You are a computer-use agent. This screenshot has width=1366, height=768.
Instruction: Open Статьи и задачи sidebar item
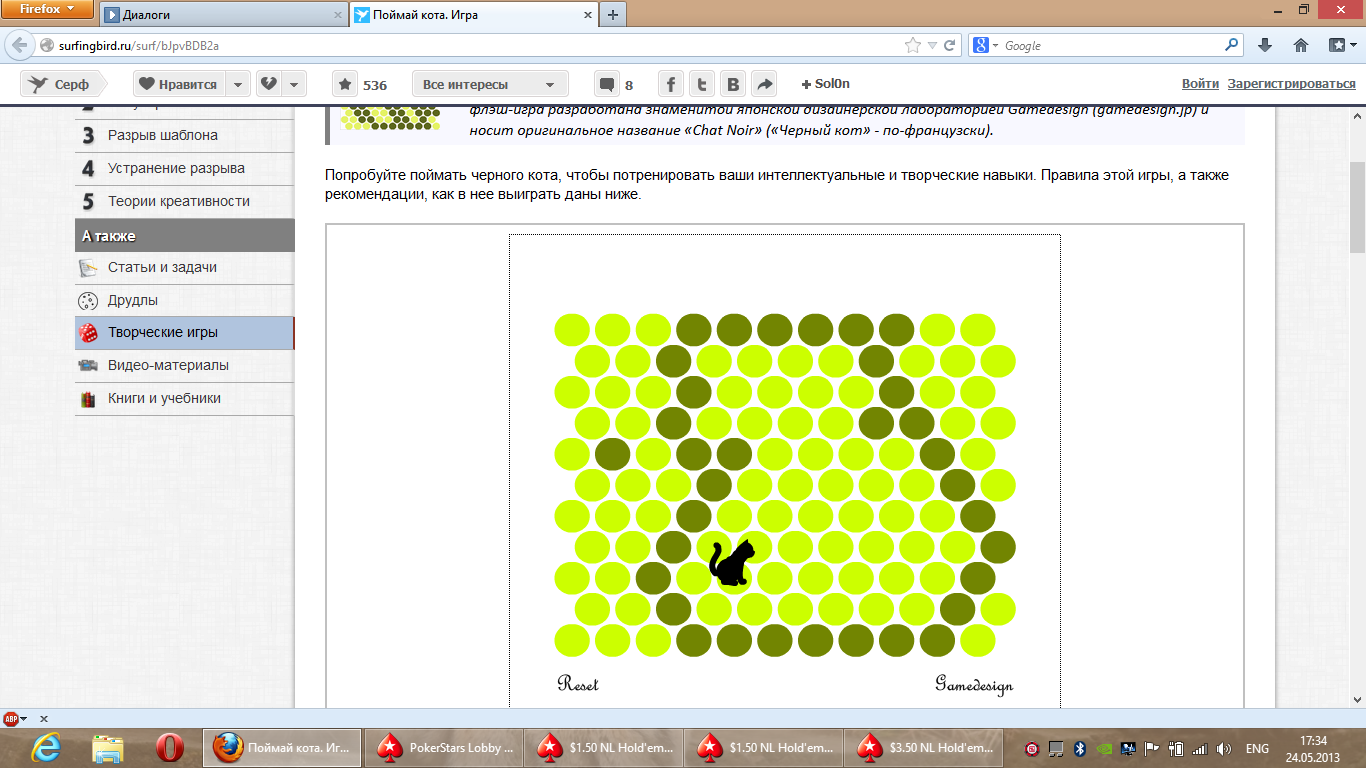pos(185,267)
